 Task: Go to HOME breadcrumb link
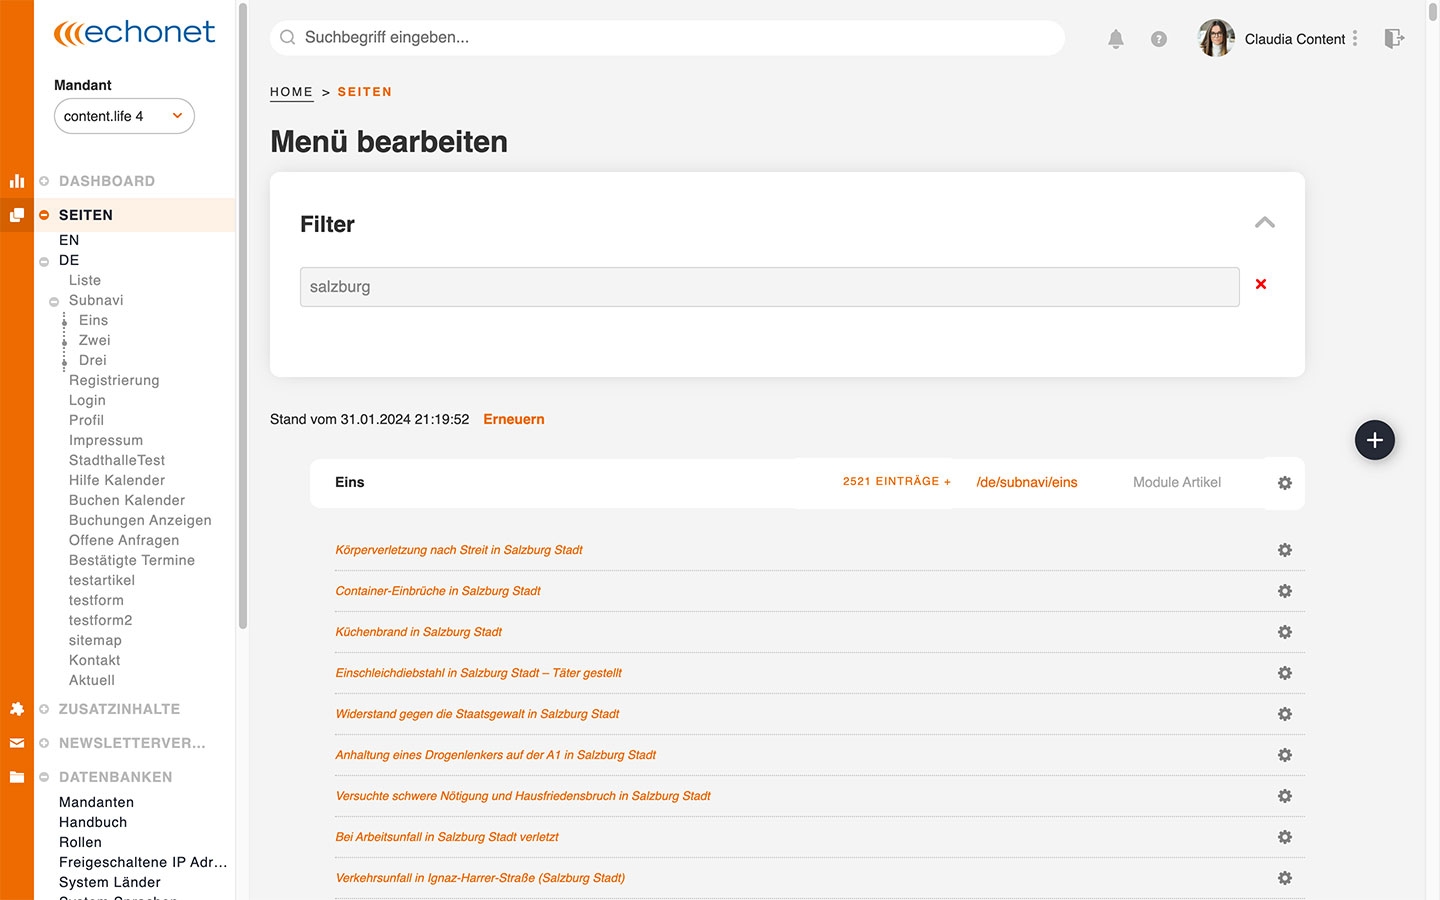pos(291,92)
